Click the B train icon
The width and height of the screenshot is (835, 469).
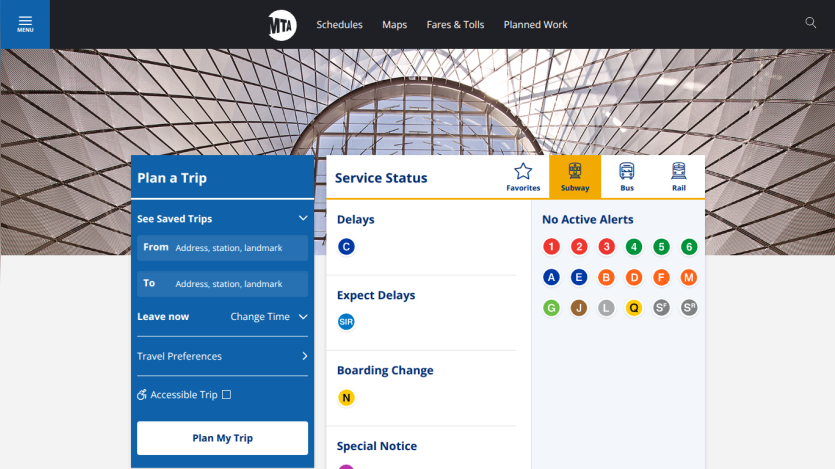(x=606, y=277)
